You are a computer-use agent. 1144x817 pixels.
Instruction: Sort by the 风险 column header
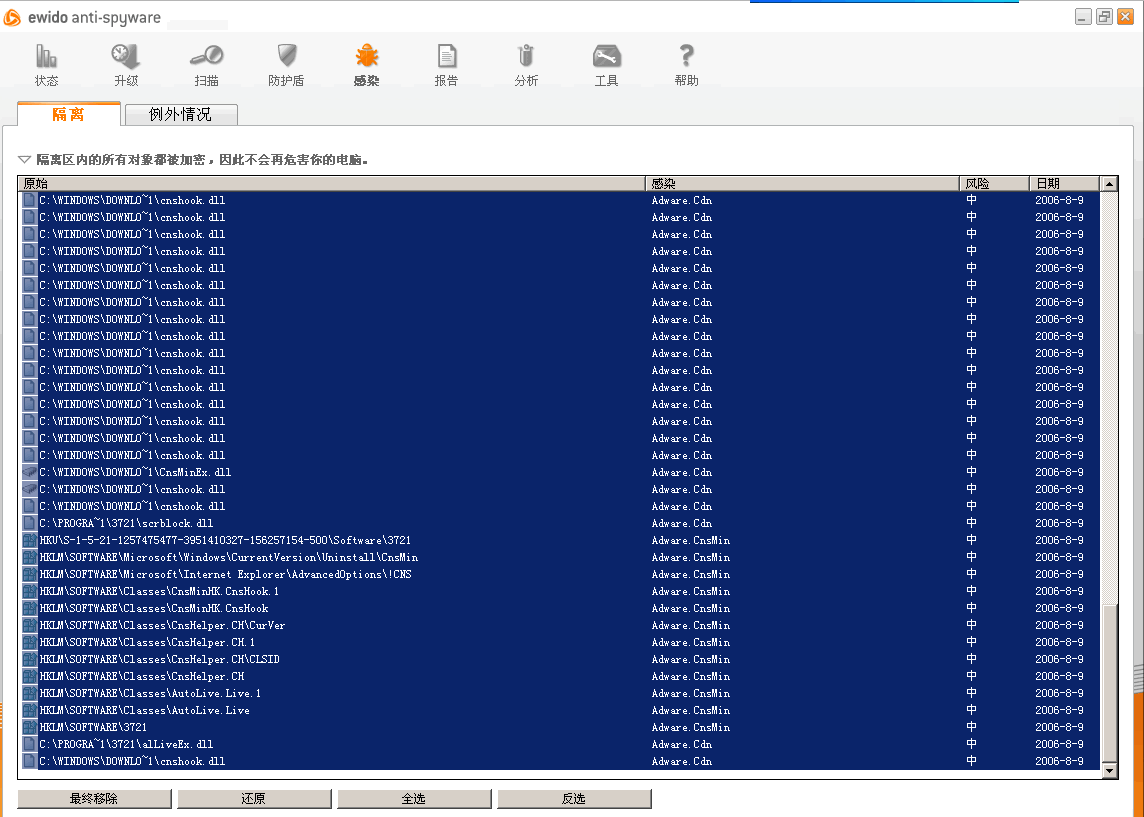tap(994, 183)
